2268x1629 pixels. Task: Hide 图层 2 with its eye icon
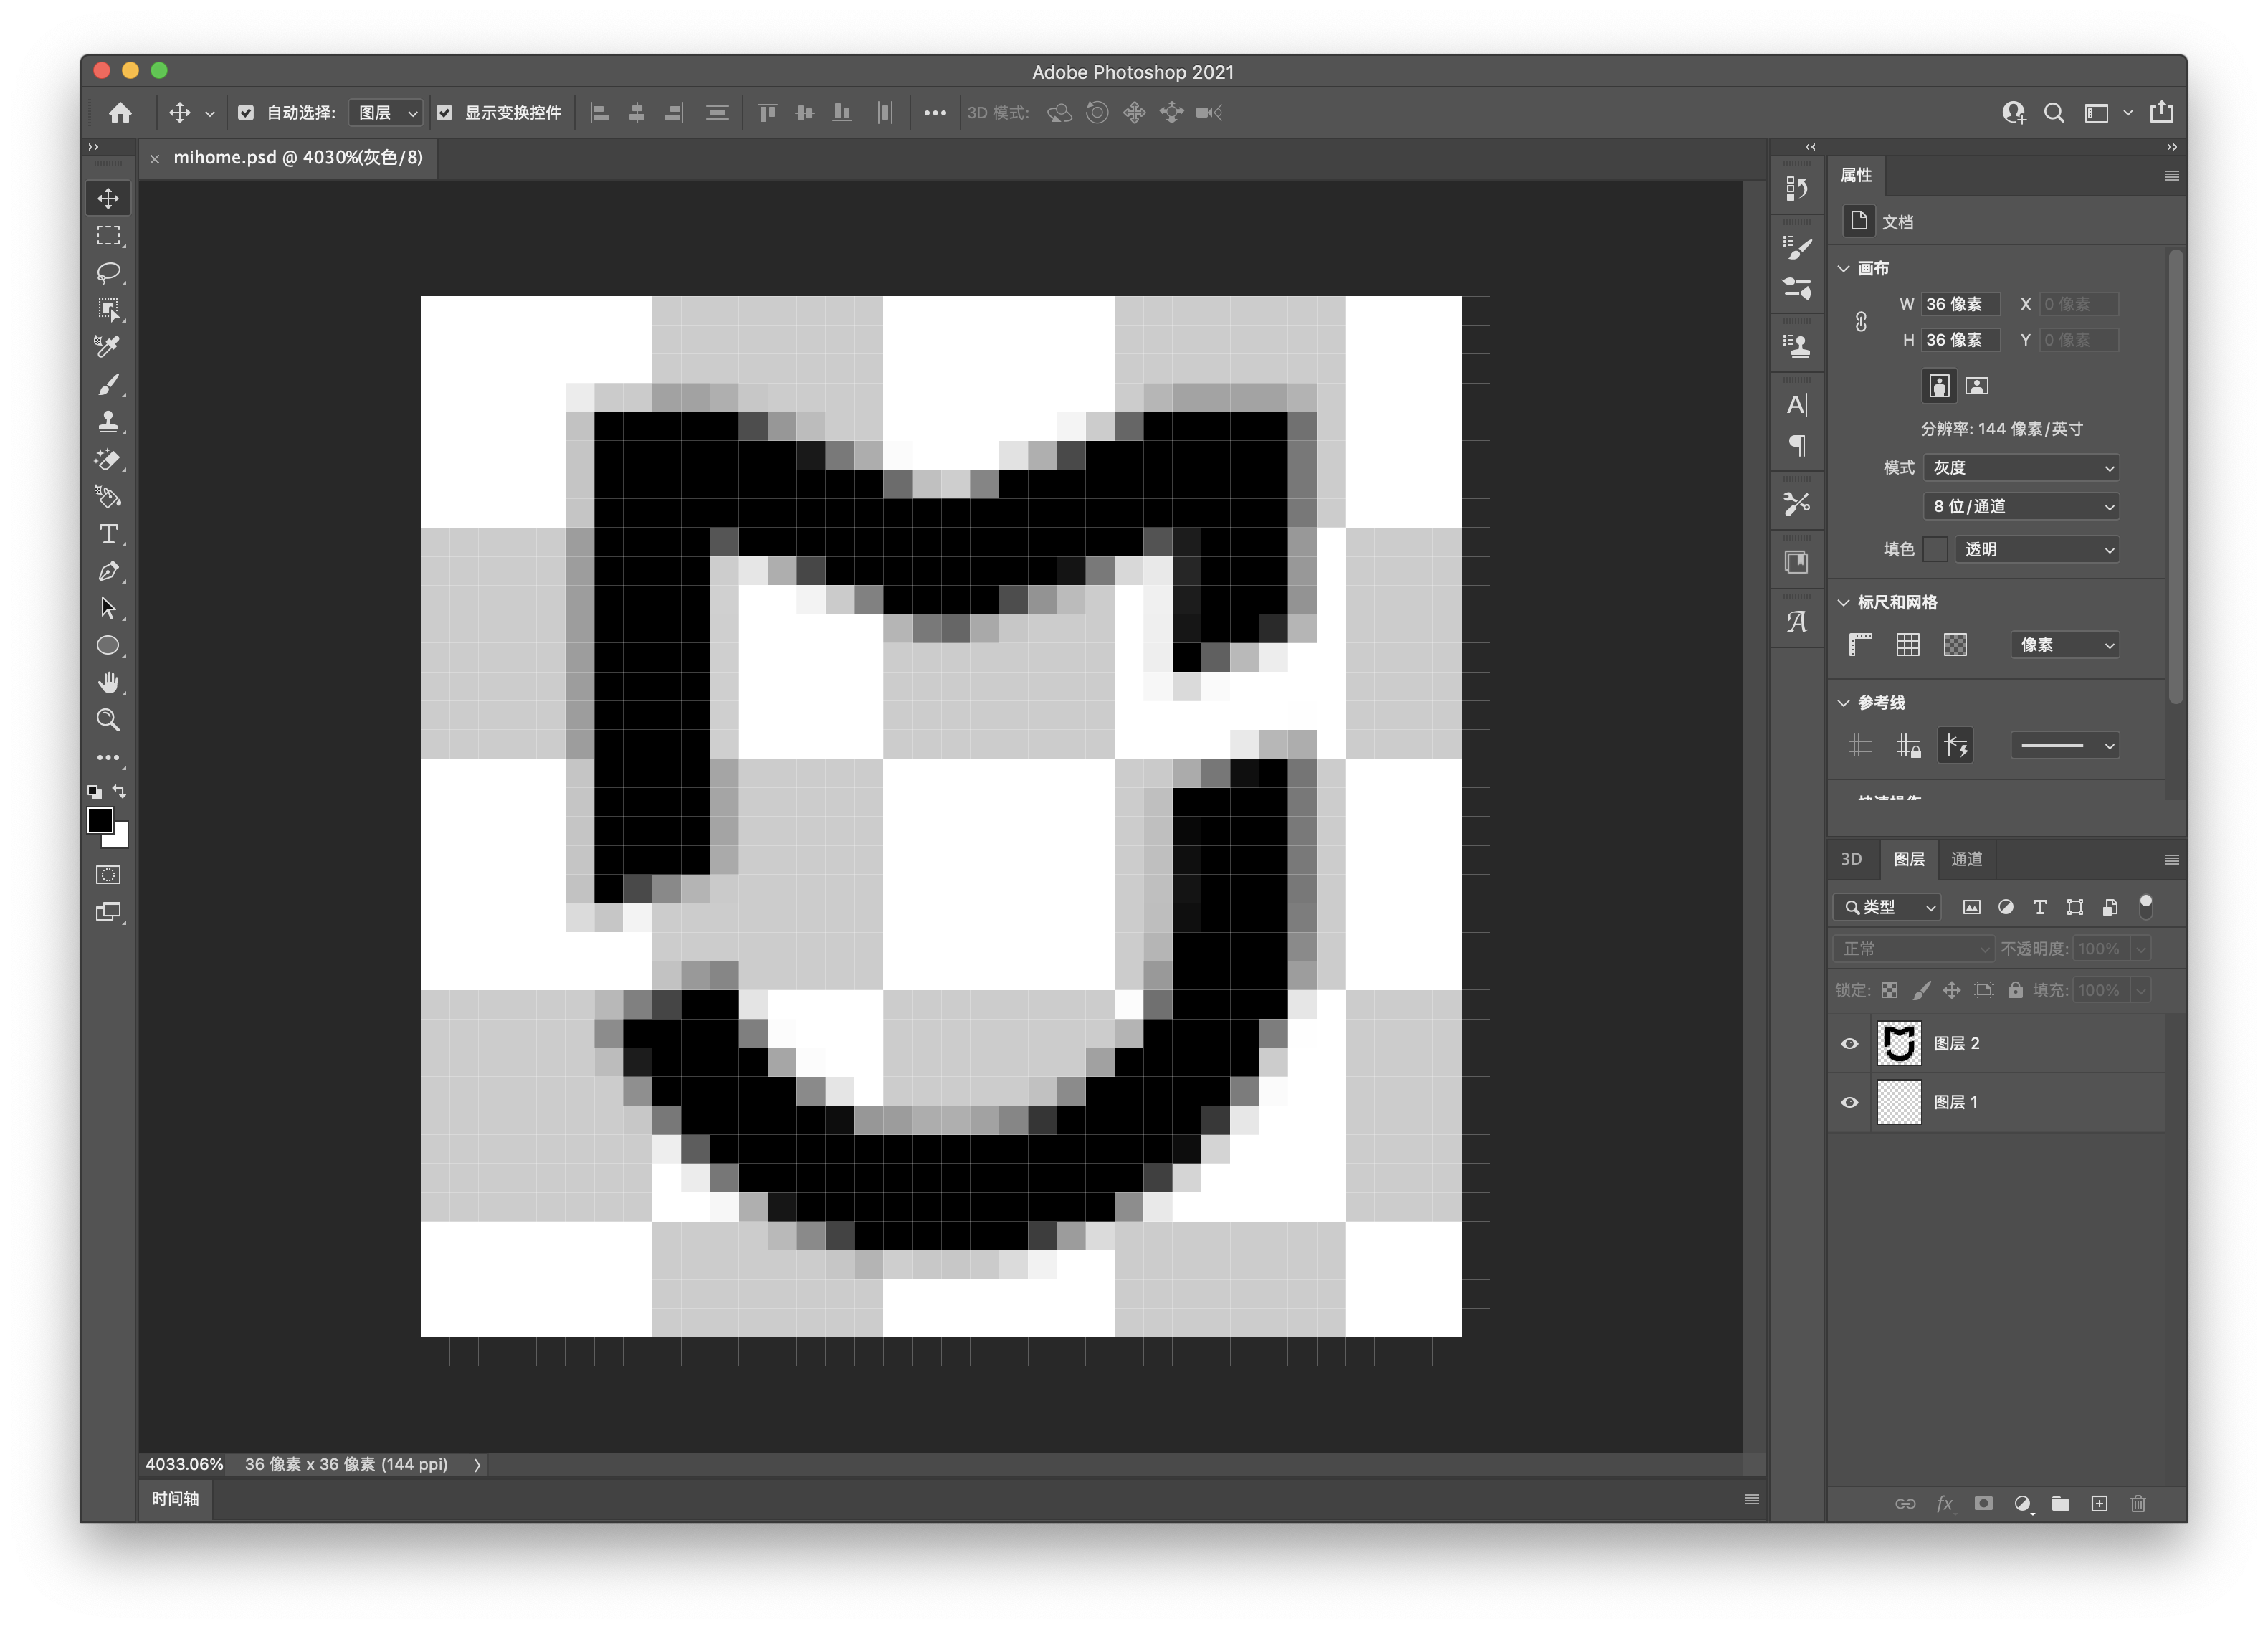pos(1850,1044)
